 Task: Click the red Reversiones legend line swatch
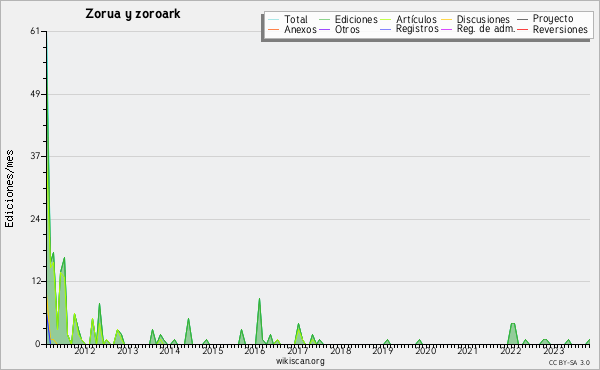coord(522,29)
